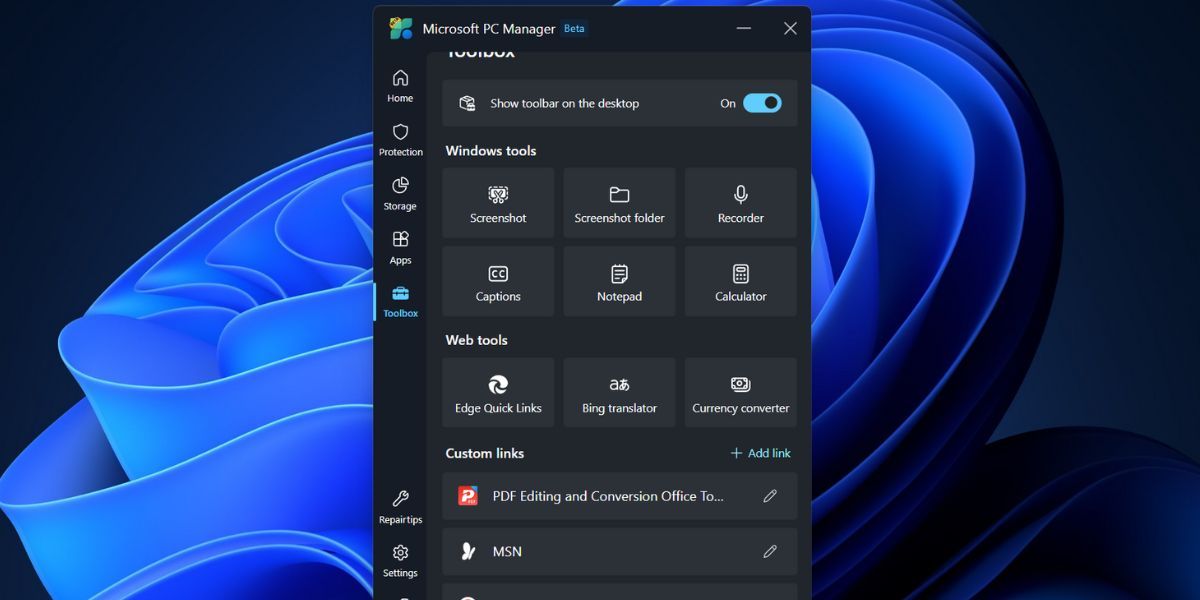Launch the Recorder tool
This screenshot has width=1200, height=600.
(x=740, y=202)
